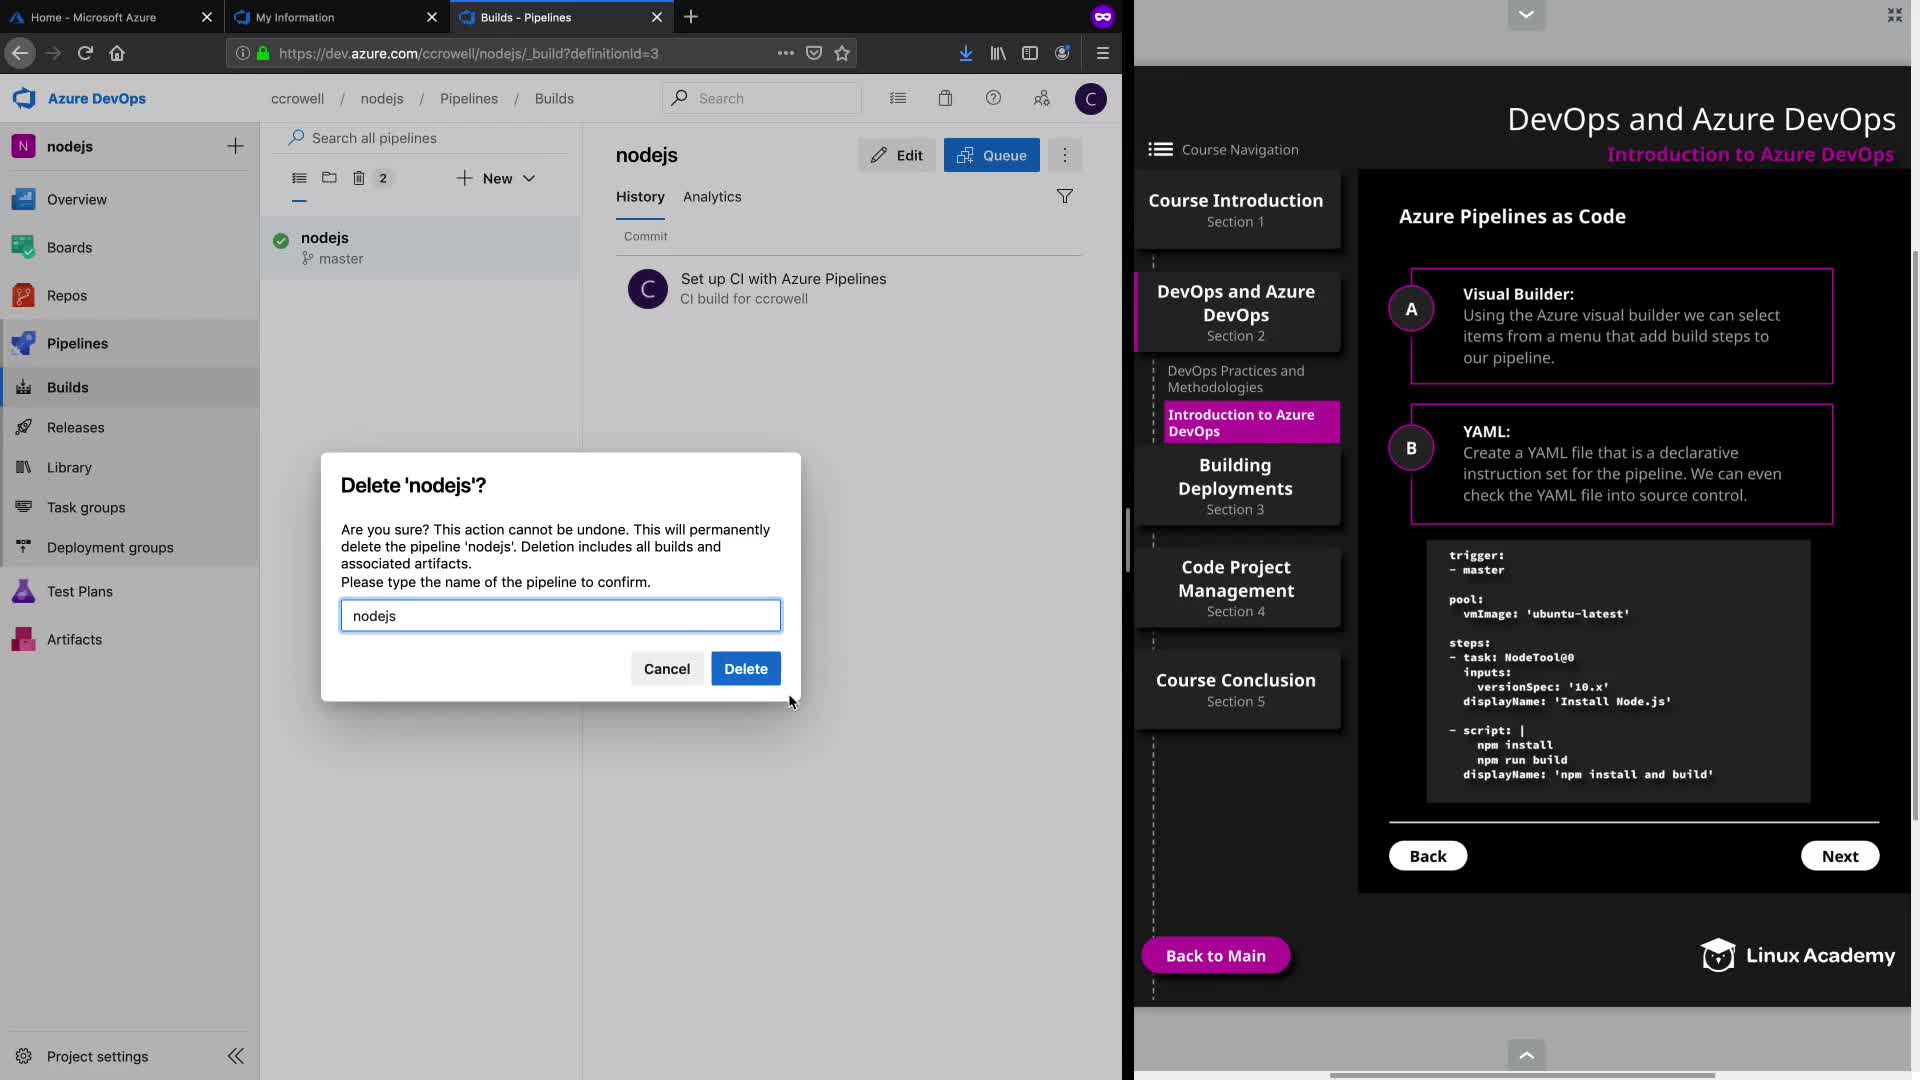Image resolution: width=1920 pixels, height=1080 pixels.
Task: Switch to the Analytics tab
Action: pyautogui.click(x=712, y=197)
